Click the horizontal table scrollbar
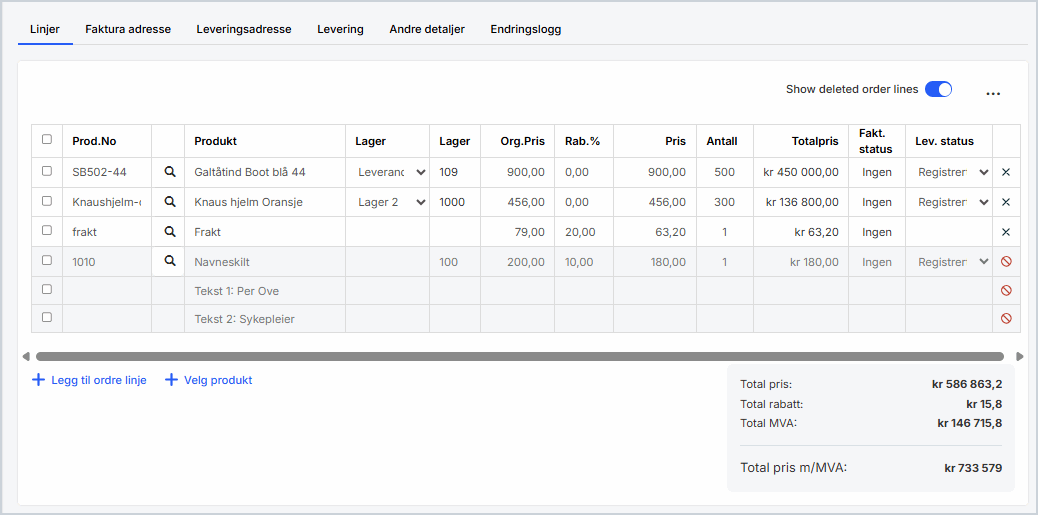Screen dimensions: 1038x515 pyautogui.click(x=519, y=356)
